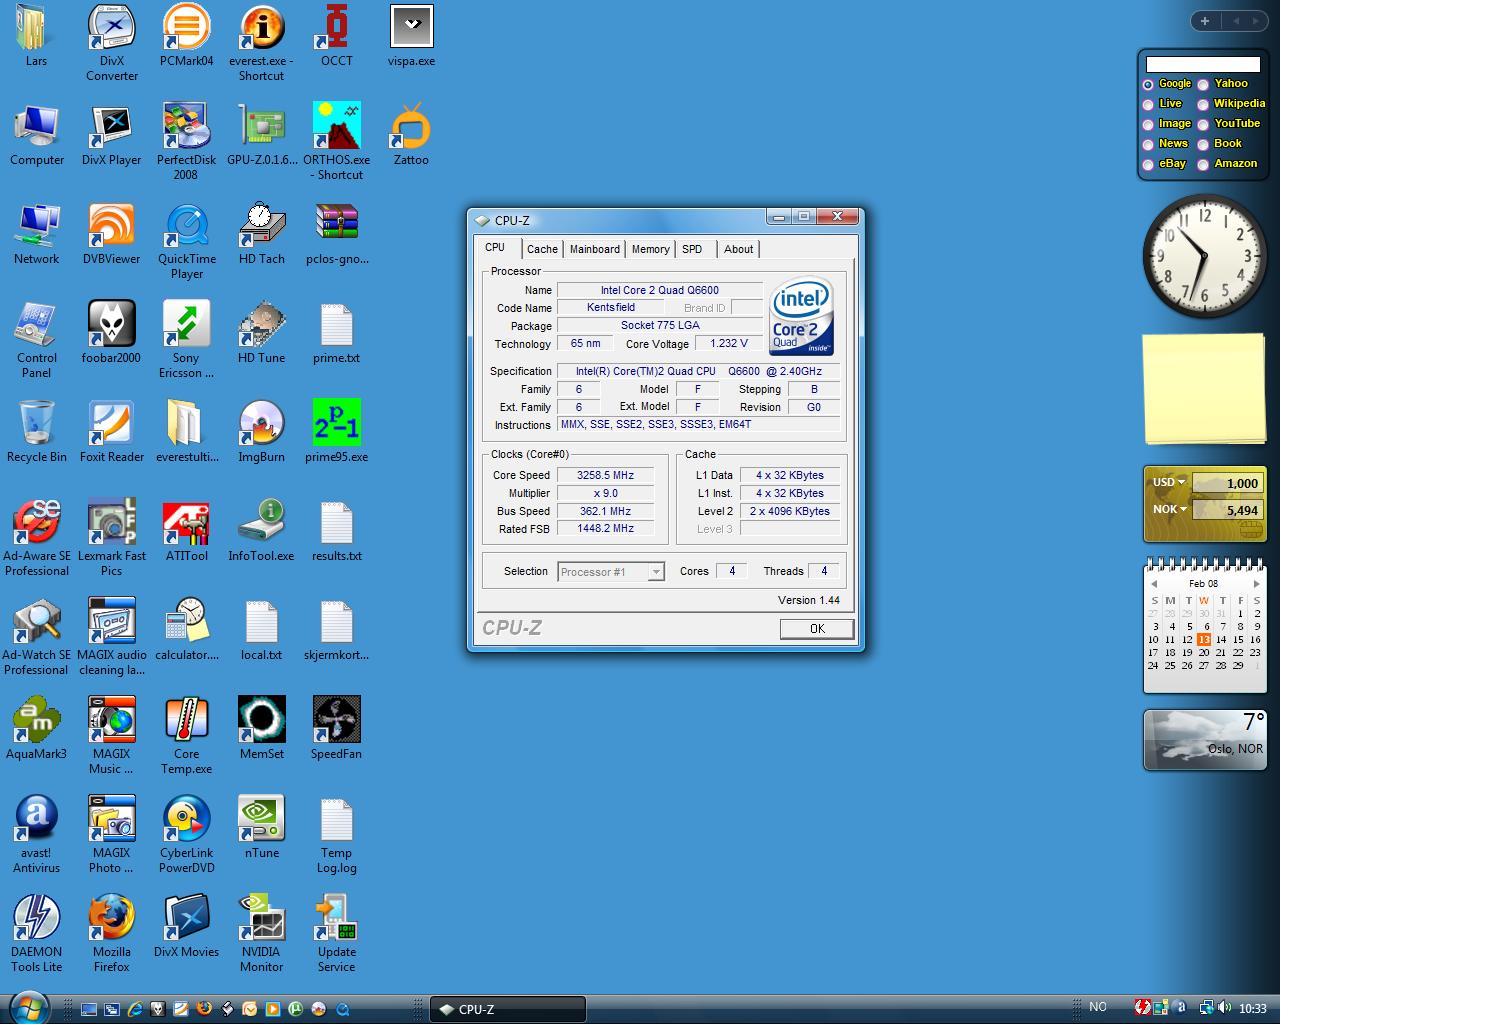Open the Core Temp.exe icon

point(186,721)
